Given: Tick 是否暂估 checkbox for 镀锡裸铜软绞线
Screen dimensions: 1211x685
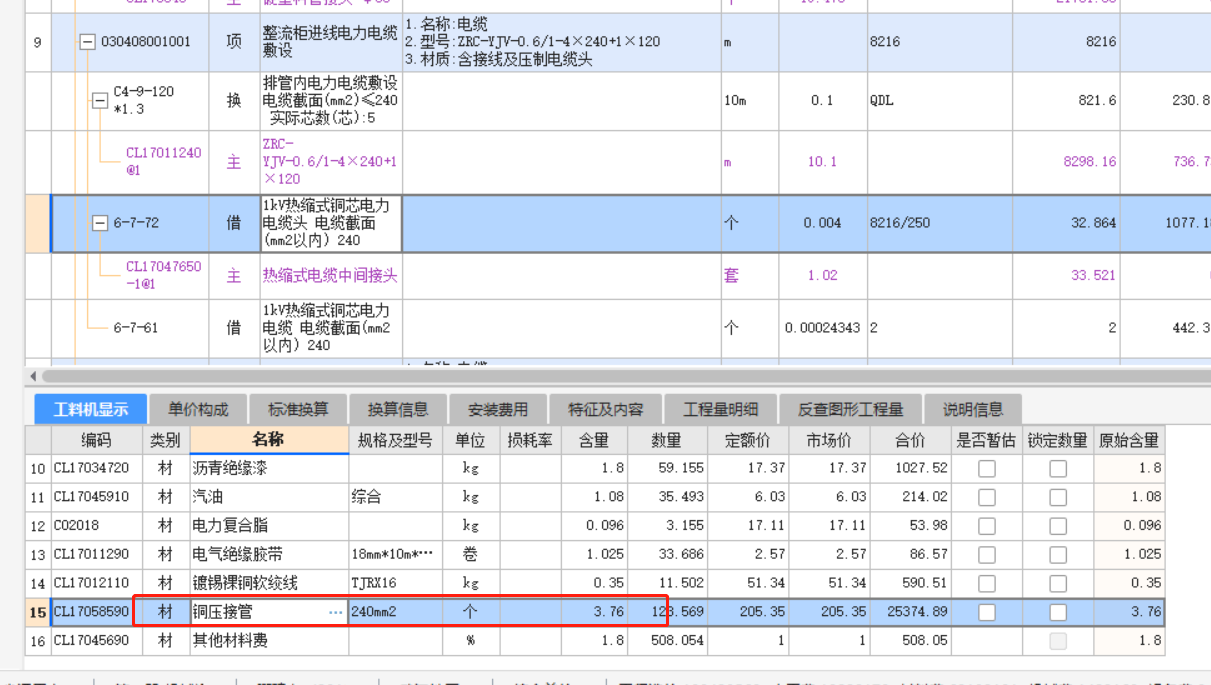Looking at the screenshot, I should click(987, 583).
